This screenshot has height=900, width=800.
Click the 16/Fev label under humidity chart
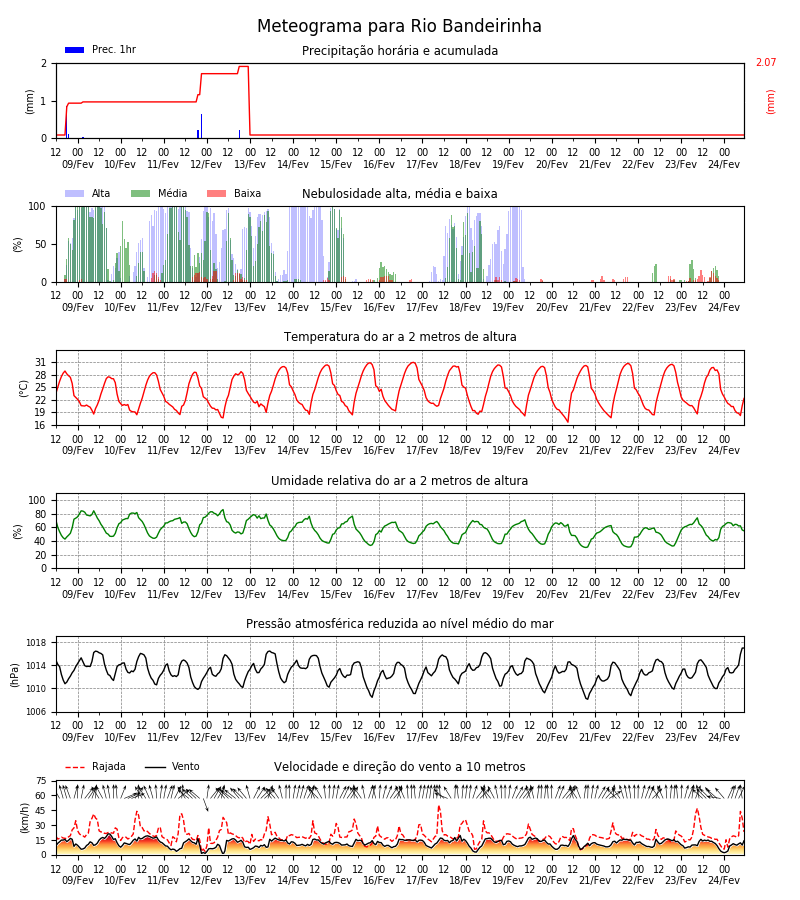379,594
